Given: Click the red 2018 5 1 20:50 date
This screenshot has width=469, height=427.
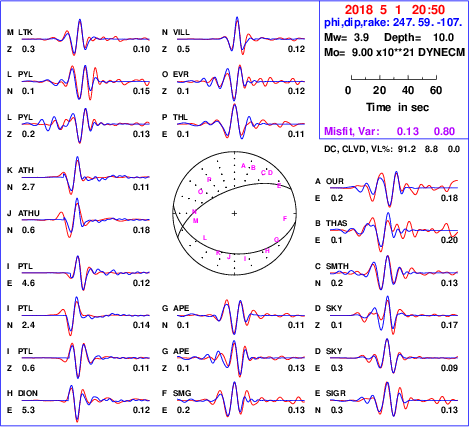Looking at the screenshot, I should [395, 10].
